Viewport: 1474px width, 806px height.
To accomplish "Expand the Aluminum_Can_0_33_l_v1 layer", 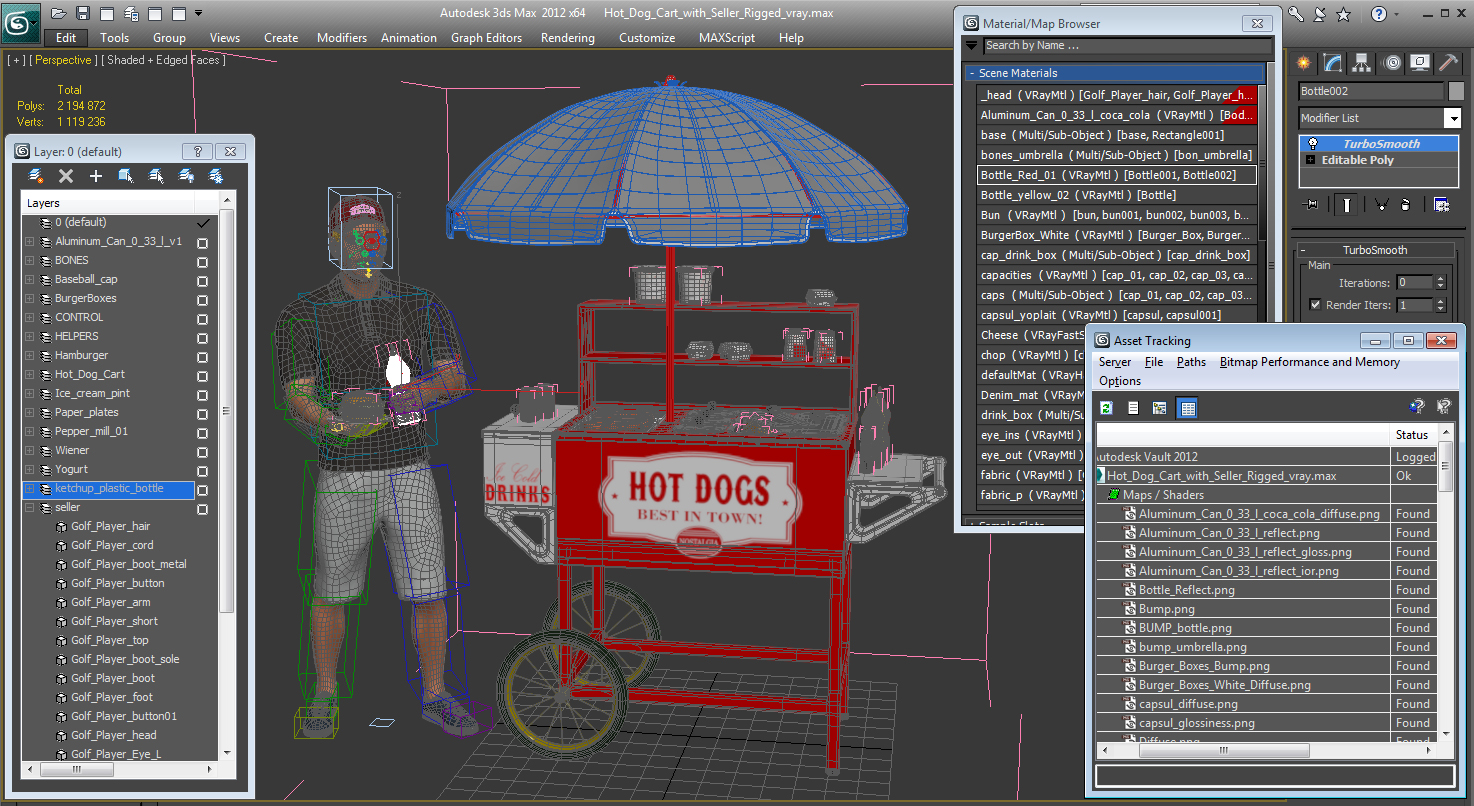I will [x=30, y=242].
